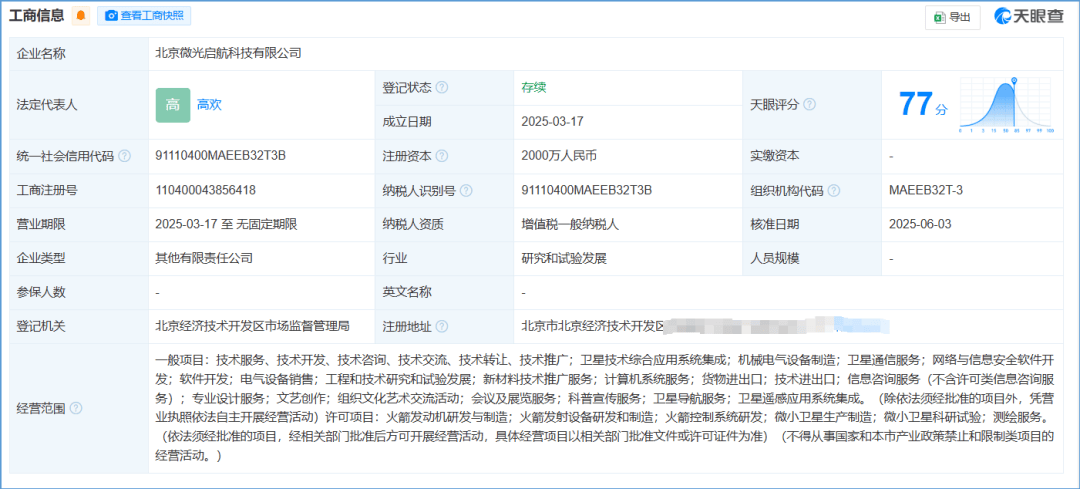This screenshot has width=1080, height=489.
Task: Click the 导出 export button
Action: [951, 17]
